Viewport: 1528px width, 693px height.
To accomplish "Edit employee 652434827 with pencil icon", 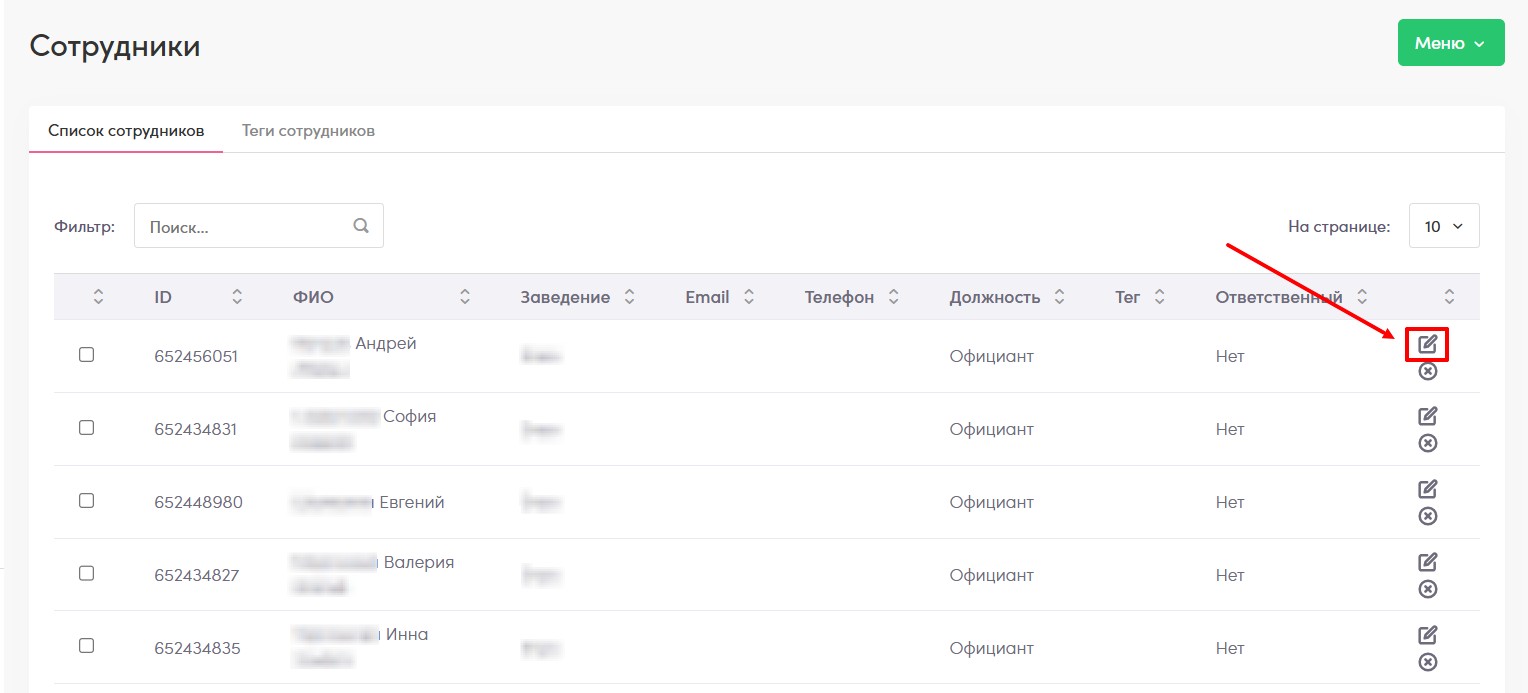I will click(x=1428, y=562).
